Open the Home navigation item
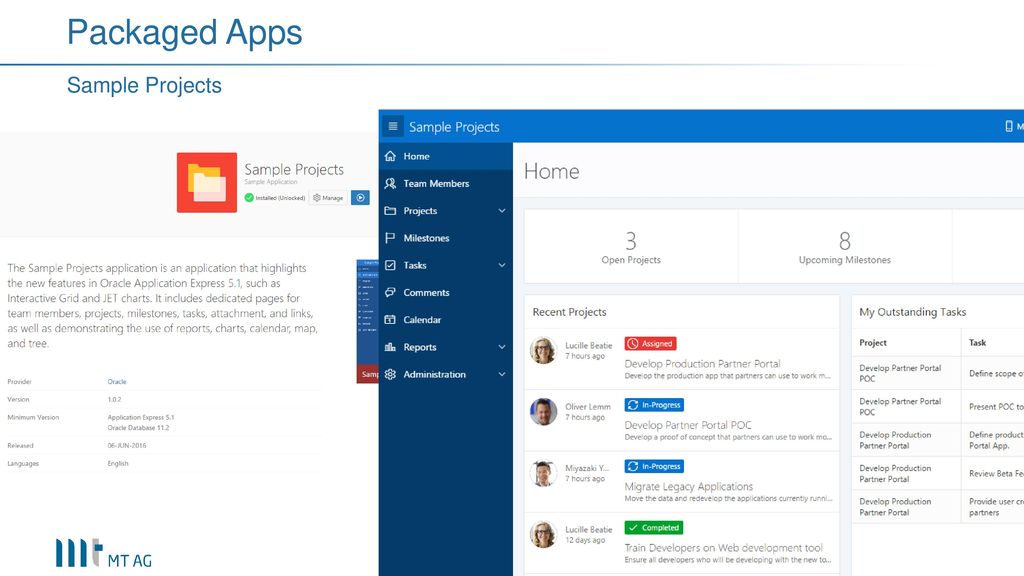 pyautogui.click(x=445, y=156)
